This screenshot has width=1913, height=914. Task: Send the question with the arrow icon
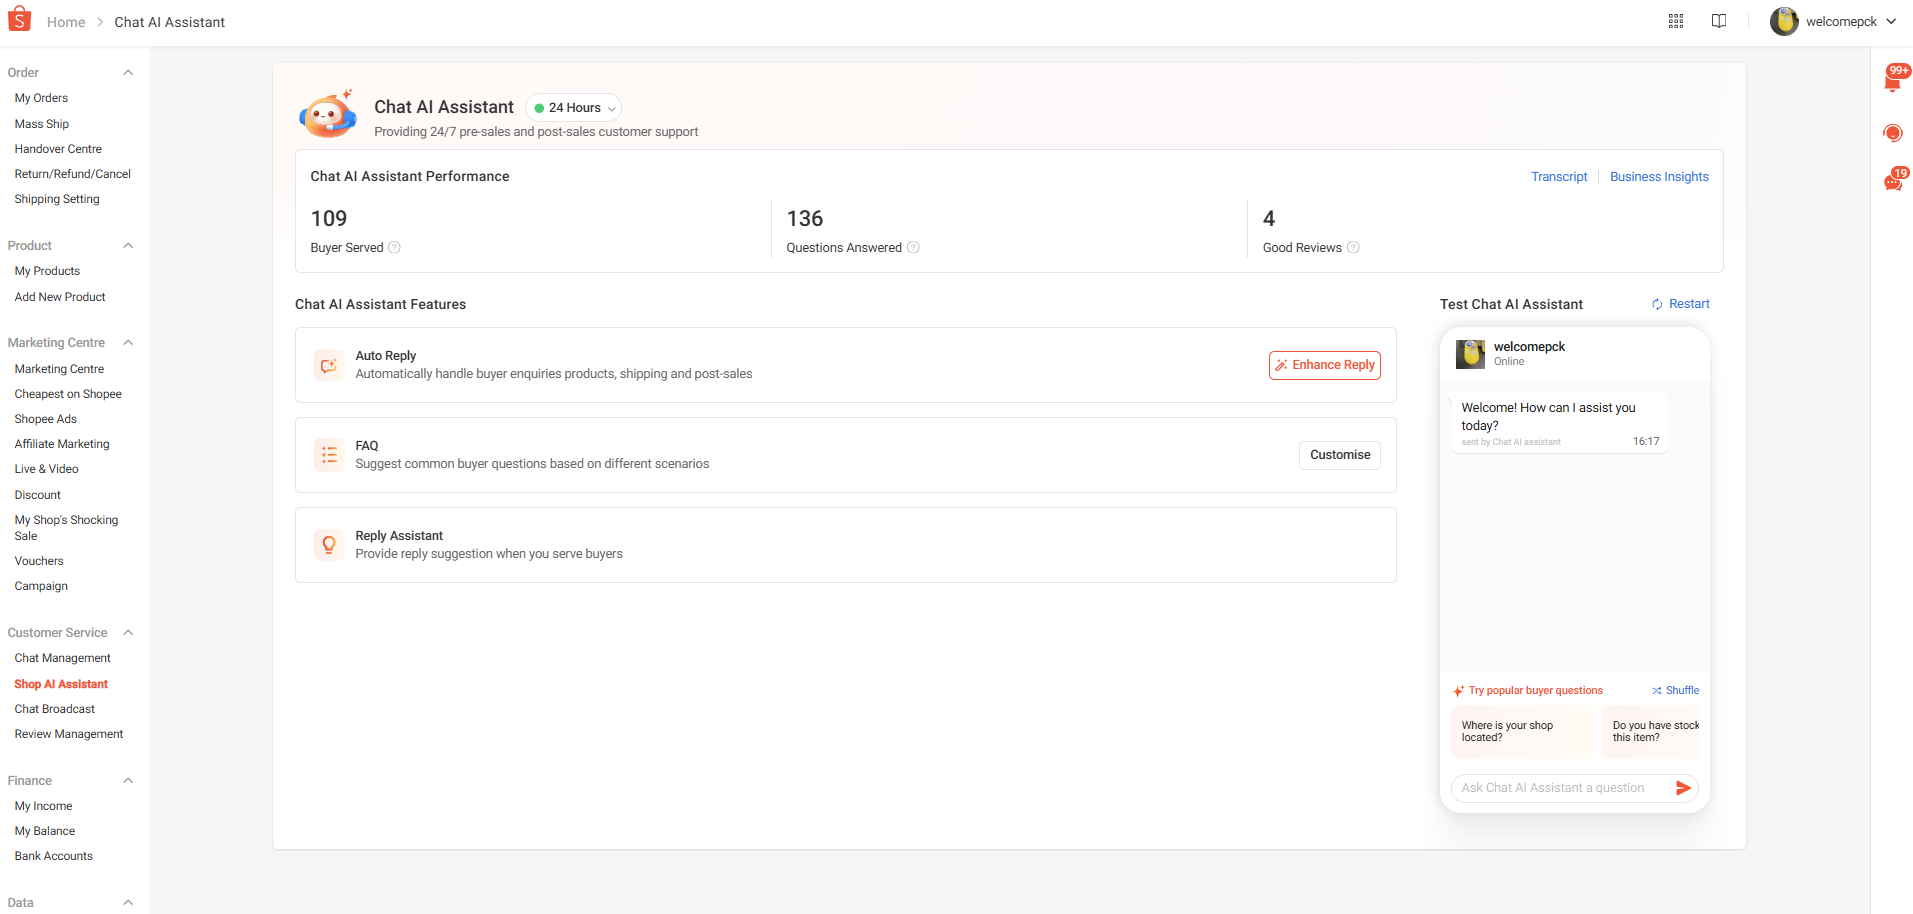click(1683, 788)
